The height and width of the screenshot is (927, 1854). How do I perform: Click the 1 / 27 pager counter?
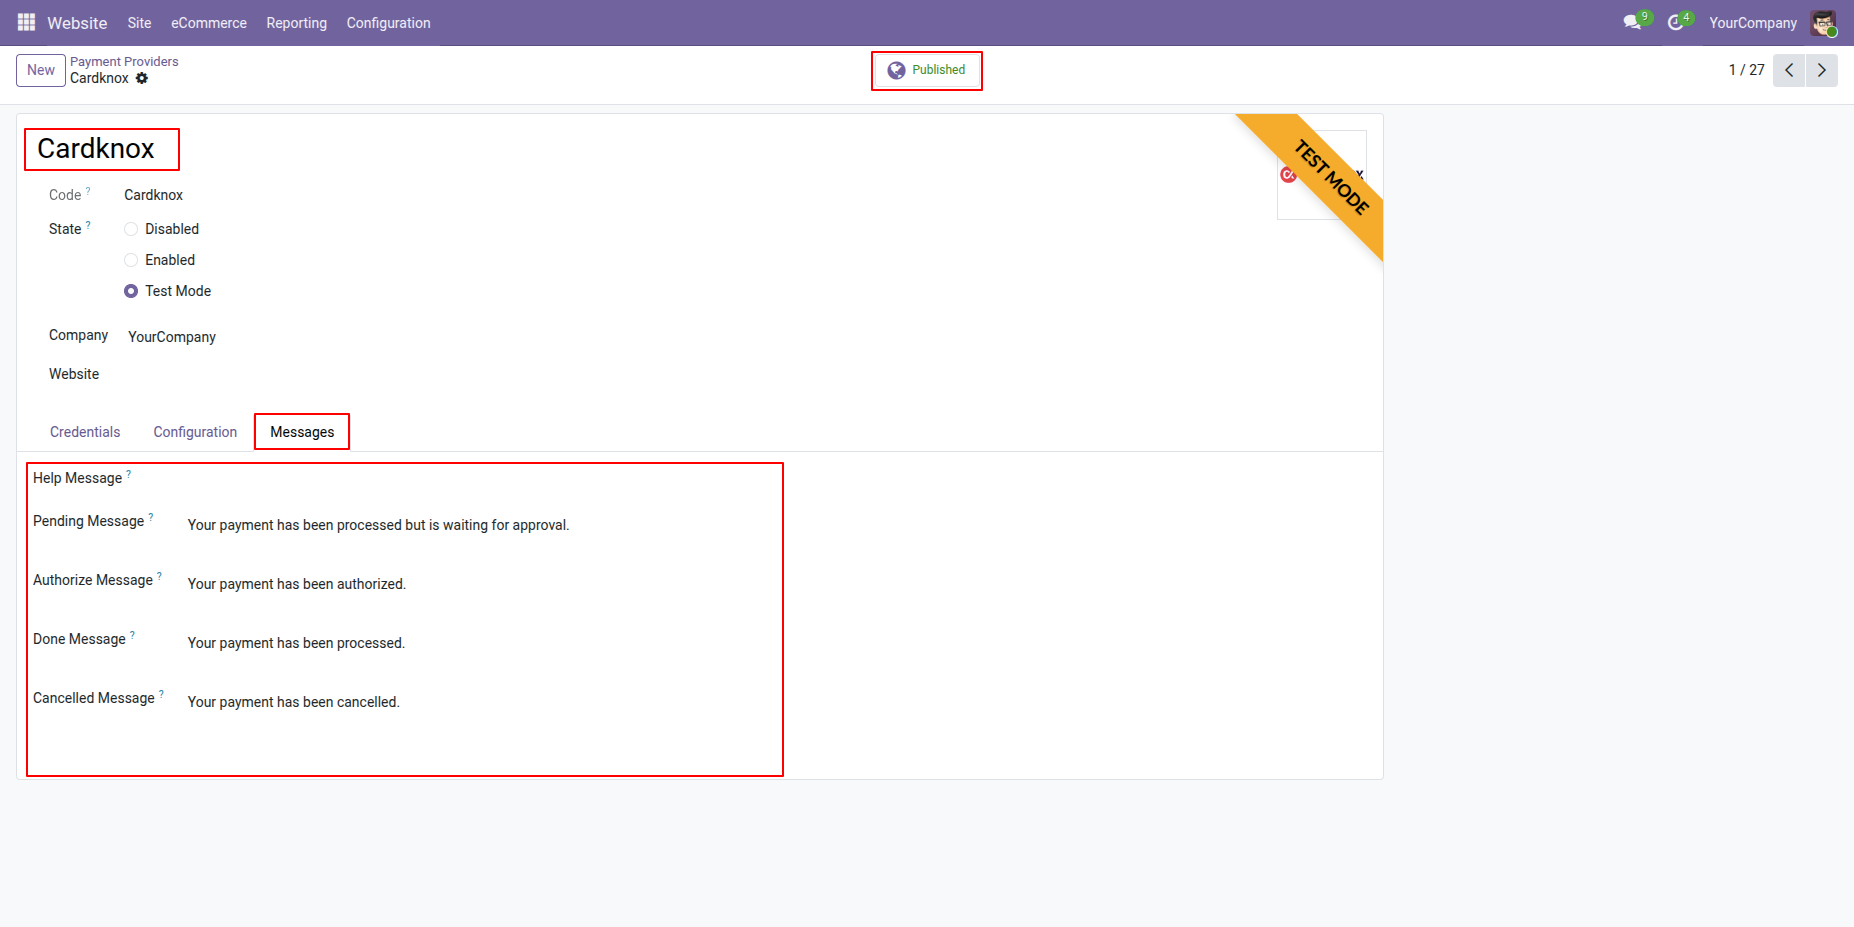(1746, 70)
